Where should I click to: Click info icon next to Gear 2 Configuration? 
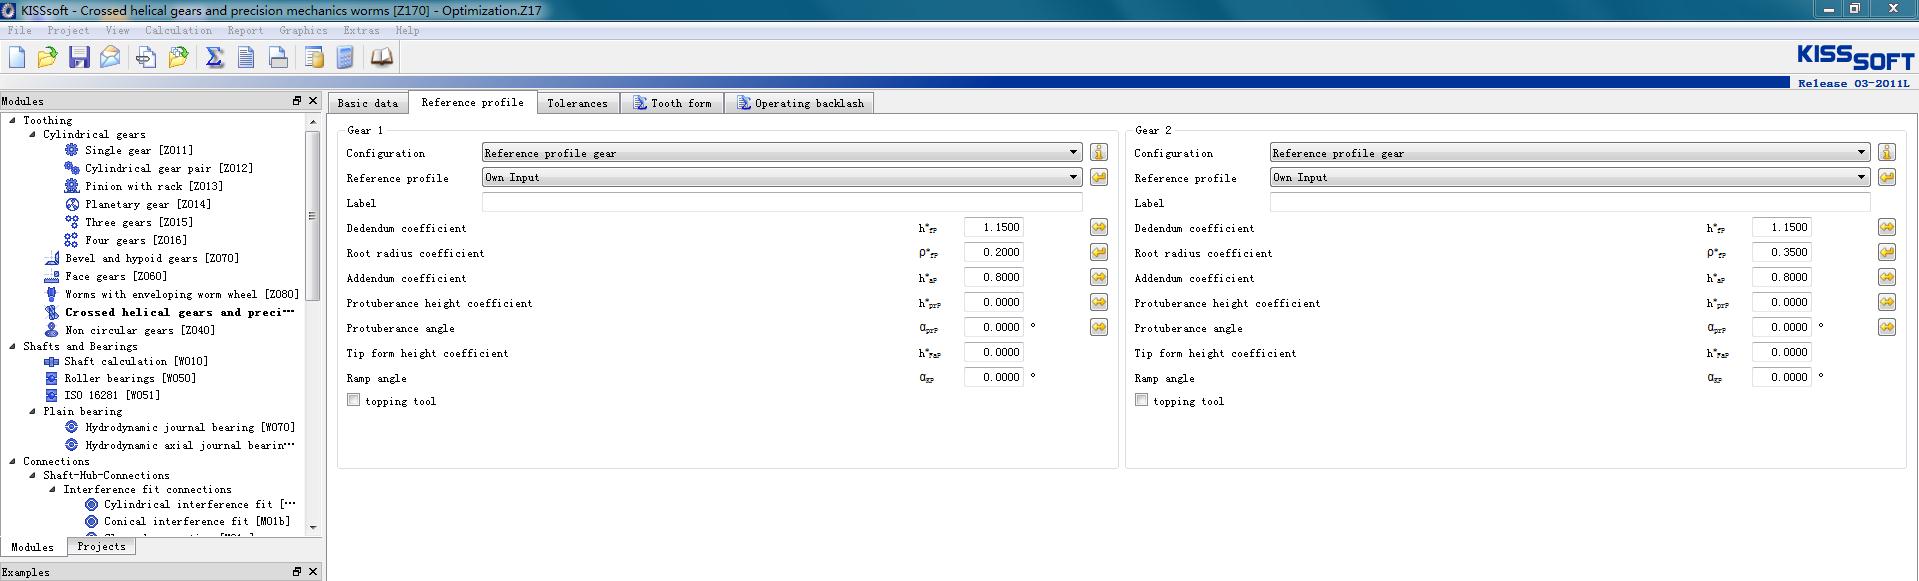coord(1886,152)
